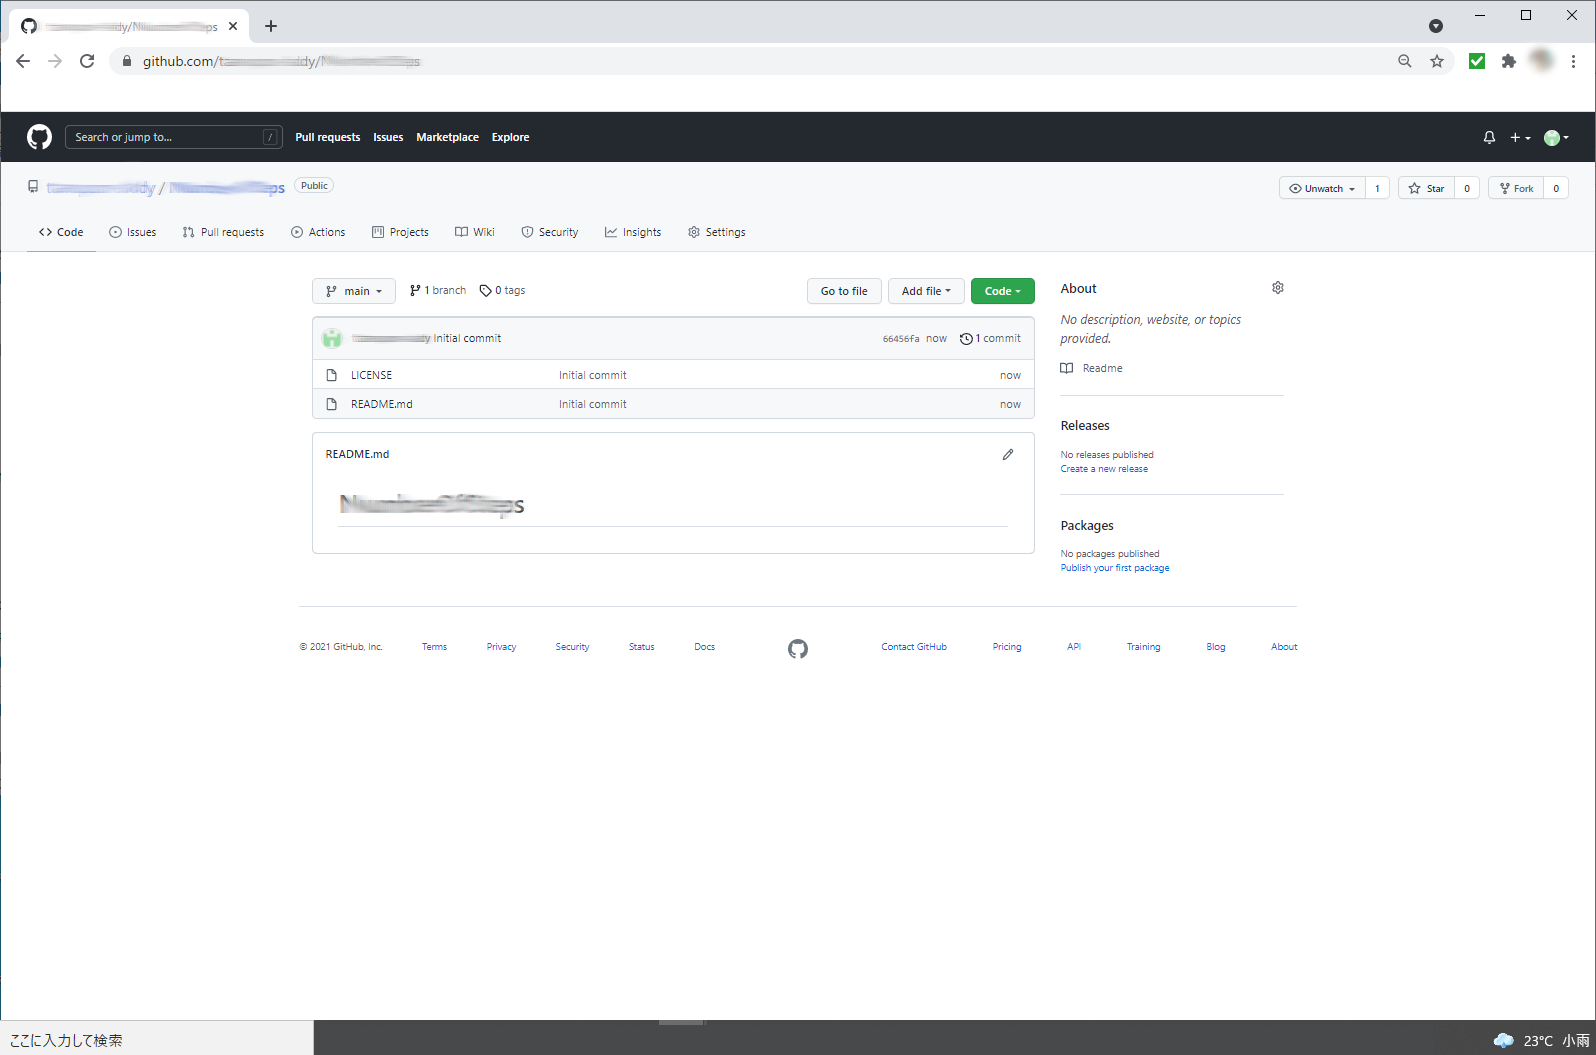Open the Settings tab

point(716,232)
